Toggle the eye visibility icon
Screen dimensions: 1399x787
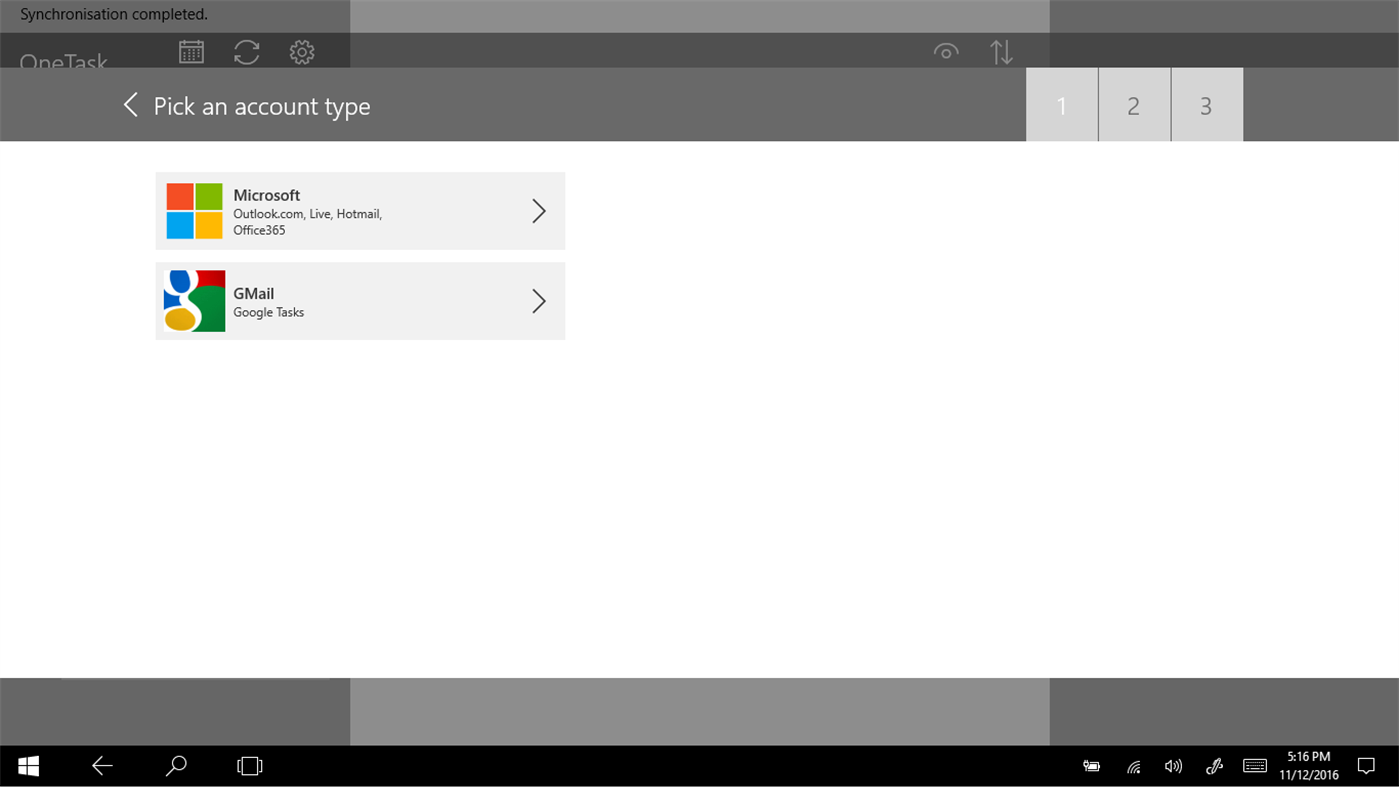pyautogui.click(x=946, y=52)
